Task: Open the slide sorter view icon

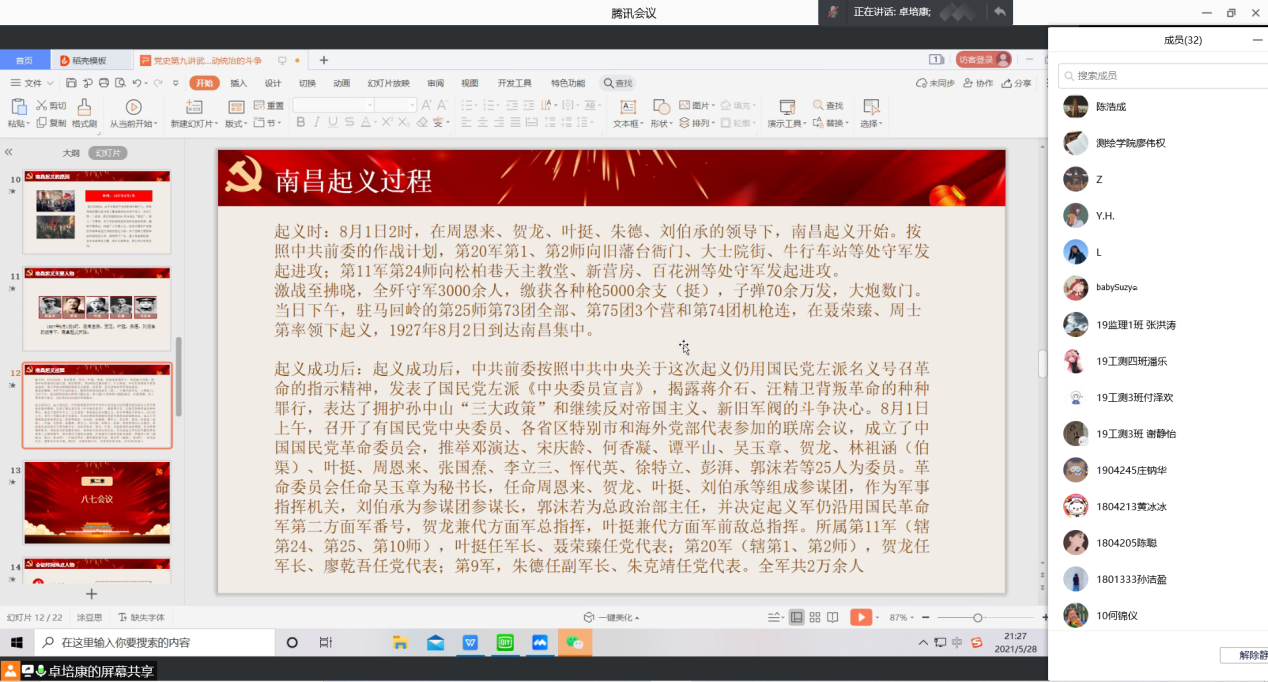Action: pos(816,617)
